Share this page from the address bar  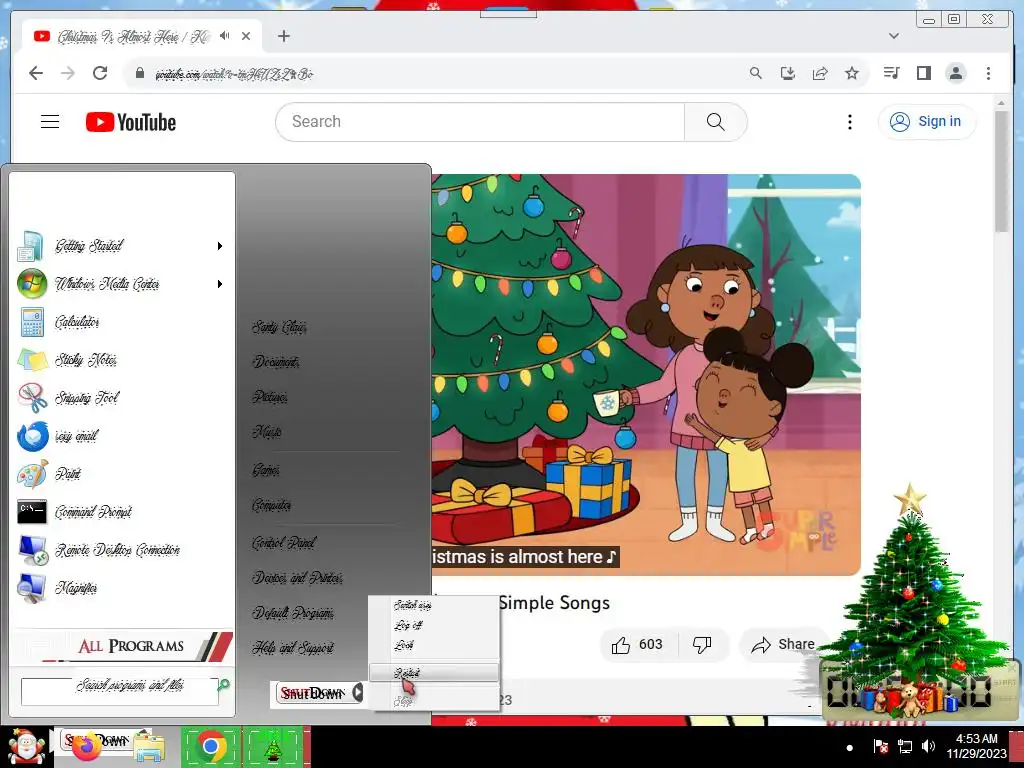coord(820,73)
